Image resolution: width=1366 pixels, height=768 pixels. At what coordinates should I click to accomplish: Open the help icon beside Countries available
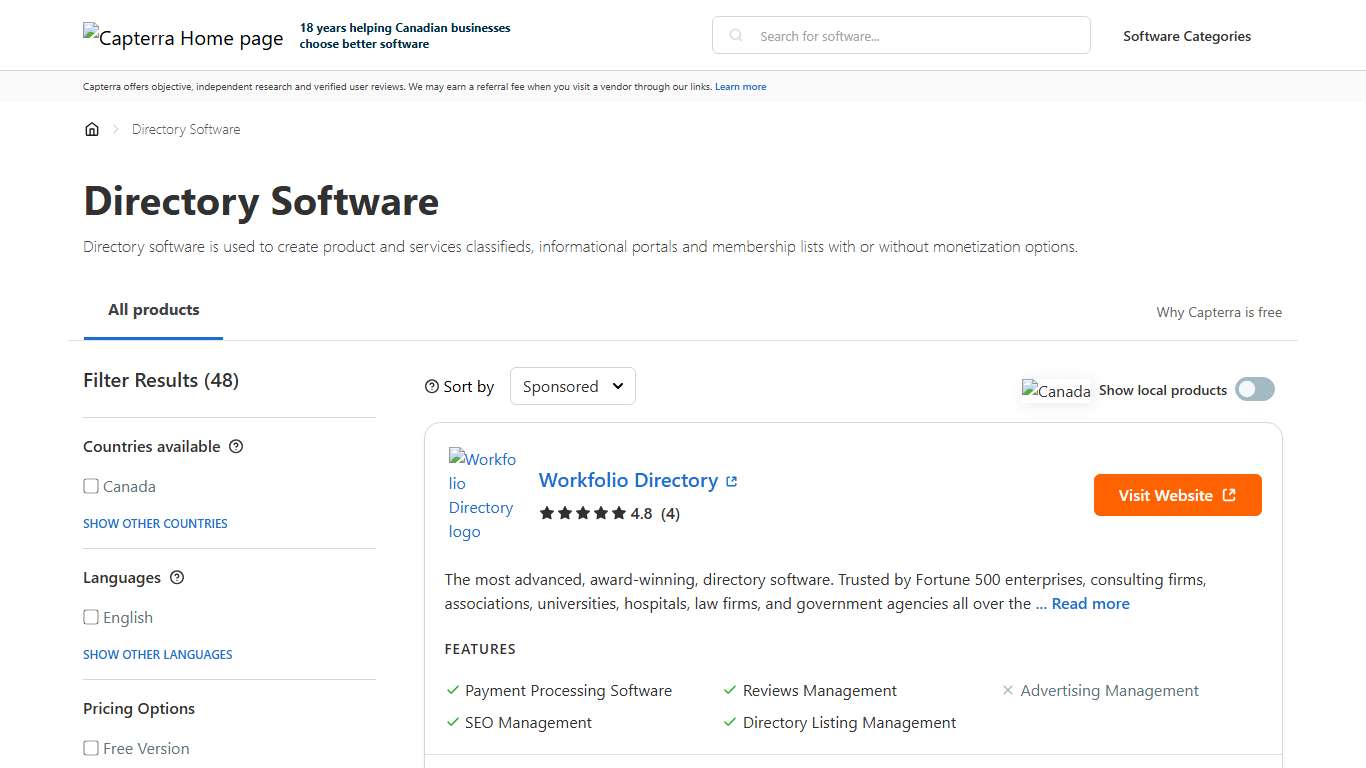235,446
